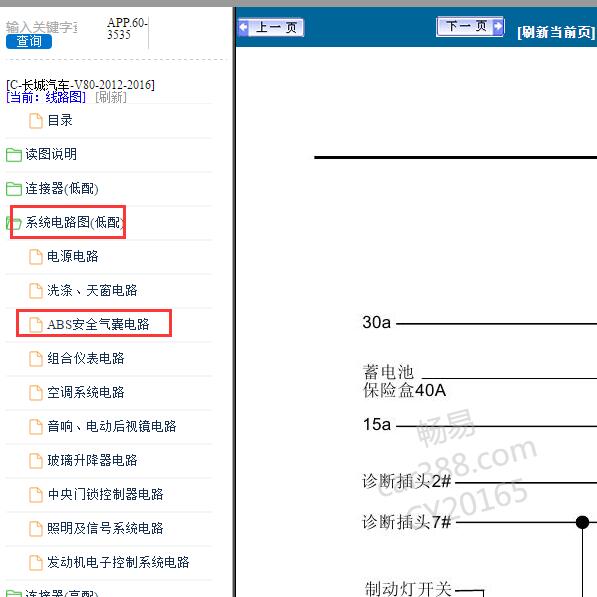Screen dimensions: 597x597
Task: Click the page icon beside 中央门锁控制器电路
Action: (x=36, y=495)
